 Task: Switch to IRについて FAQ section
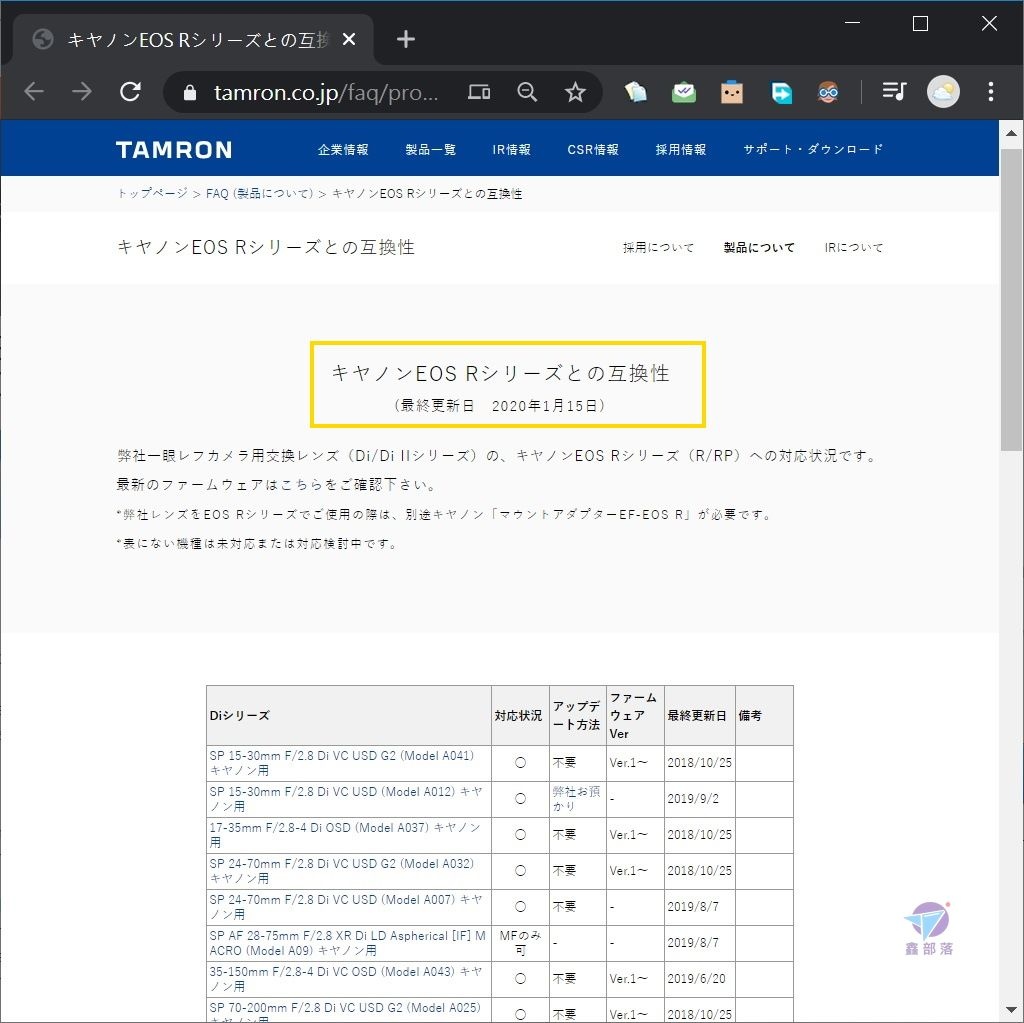tap(854, 248)
